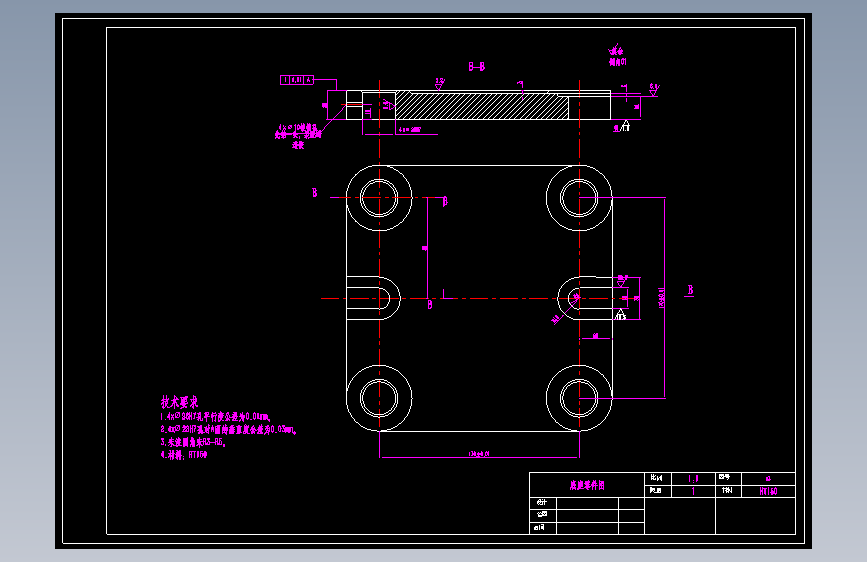The width and height of the screenshot is (867, 562).
Task: Select the HT150 material cell in title block
Action: (768, 491)
